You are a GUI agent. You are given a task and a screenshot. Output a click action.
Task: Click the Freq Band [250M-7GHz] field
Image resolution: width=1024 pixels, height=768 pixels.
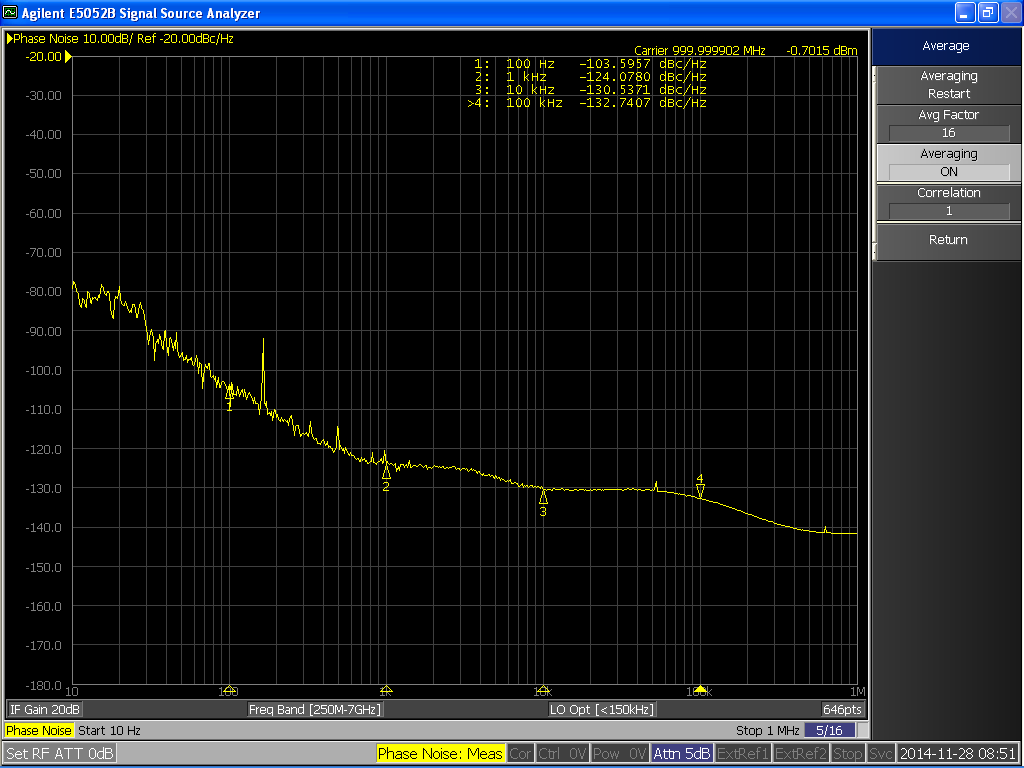coord(315,709)
